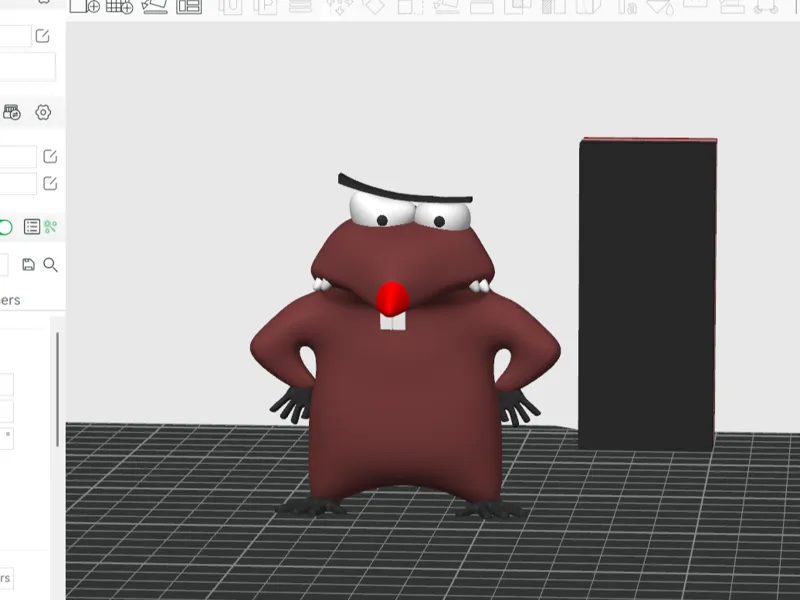This screenshot has height=600, width=800.
Task: Open the printer preset dropdown
Action: (15, 36)
